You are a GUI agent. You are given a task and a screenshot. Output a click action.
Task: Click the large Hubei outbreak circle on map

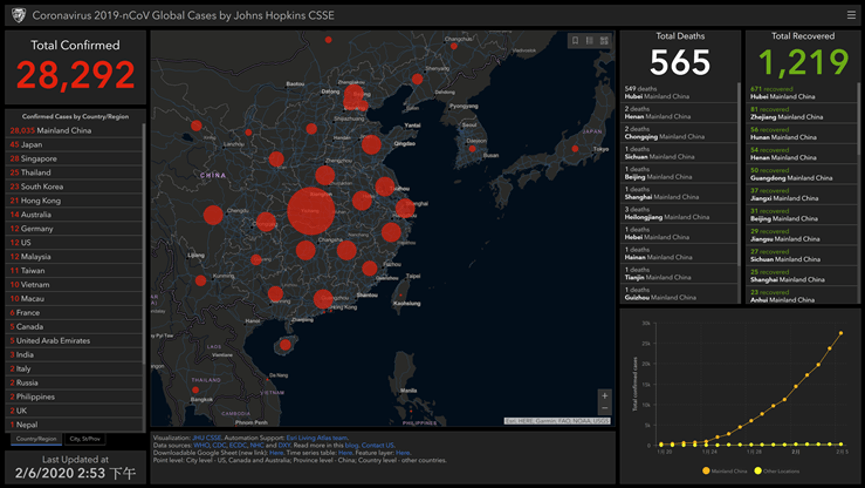[x=311, y=211]
